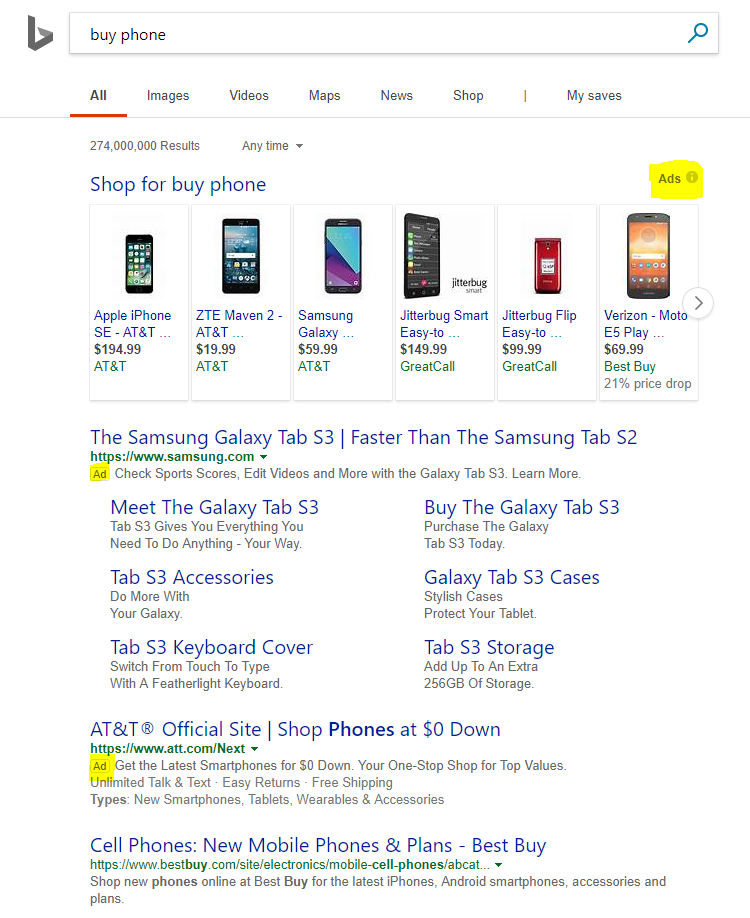750x918 pixels.
Task: Open the My saves tab
Action: [594, 95]
